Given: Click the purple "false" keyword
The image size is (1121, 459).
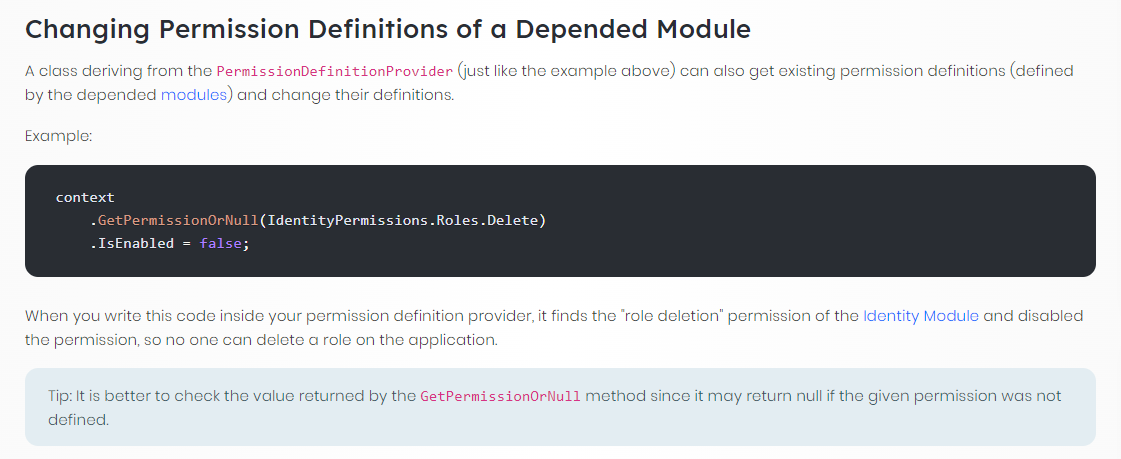Looking at the screenshot, I should pyautogui.click(x=219, y=242).
